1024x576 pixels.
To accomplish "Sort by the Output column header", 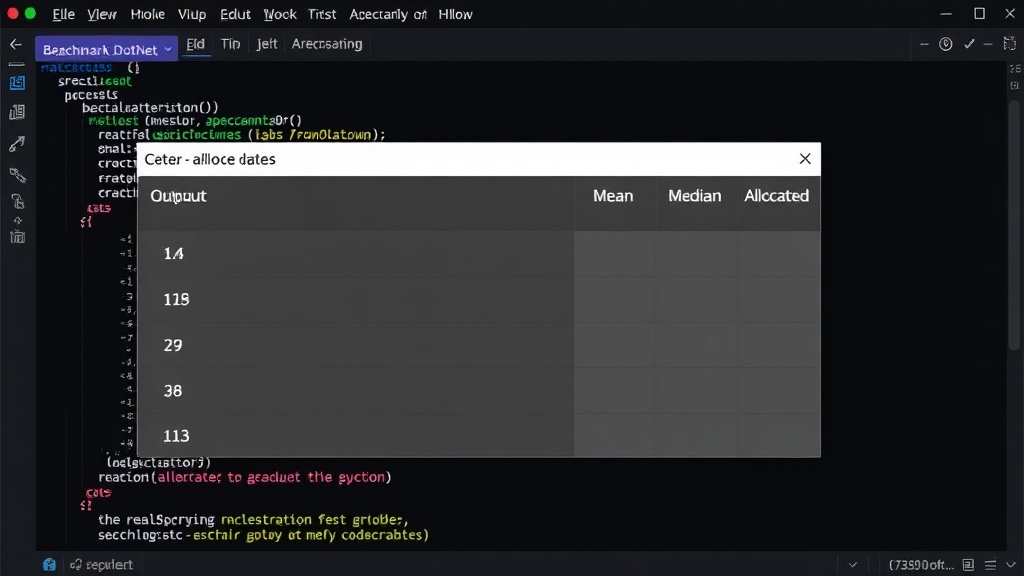I will (x=178, y=196).
